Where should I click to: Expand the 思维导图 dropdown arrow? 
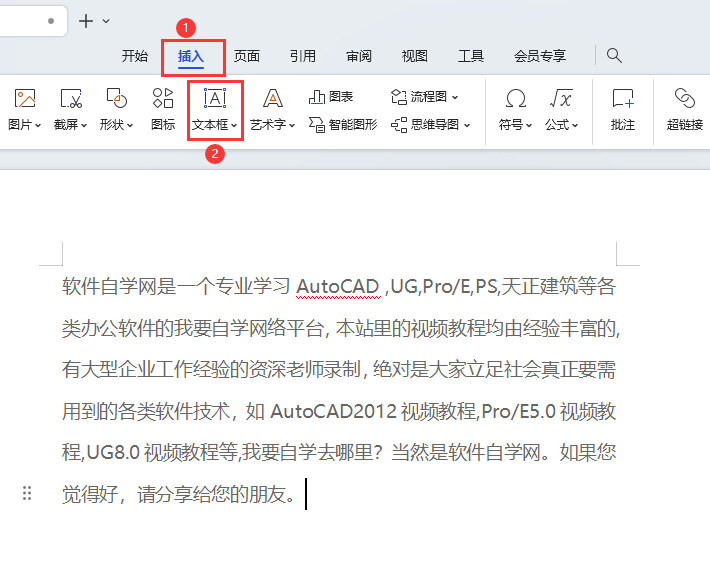click(467, 125)
